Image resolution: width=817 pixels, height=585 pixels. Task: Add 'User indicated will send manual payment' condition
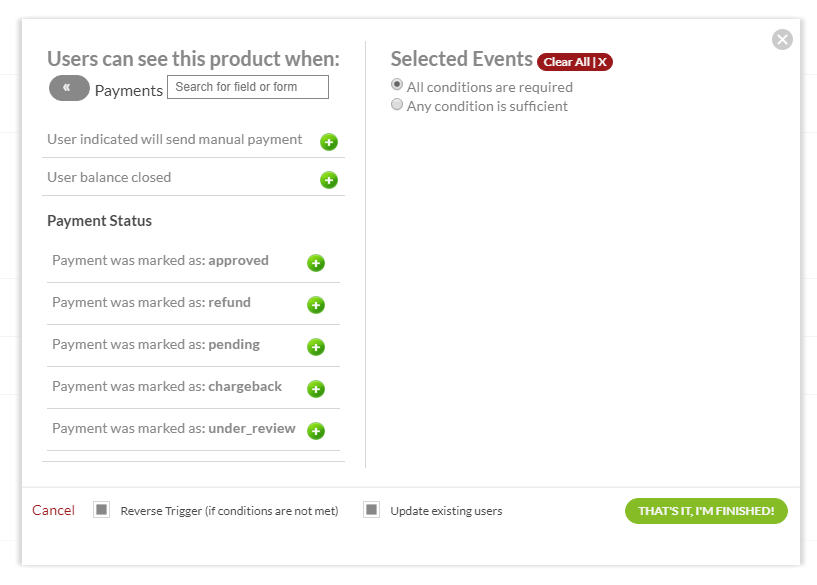coord(328,142)
